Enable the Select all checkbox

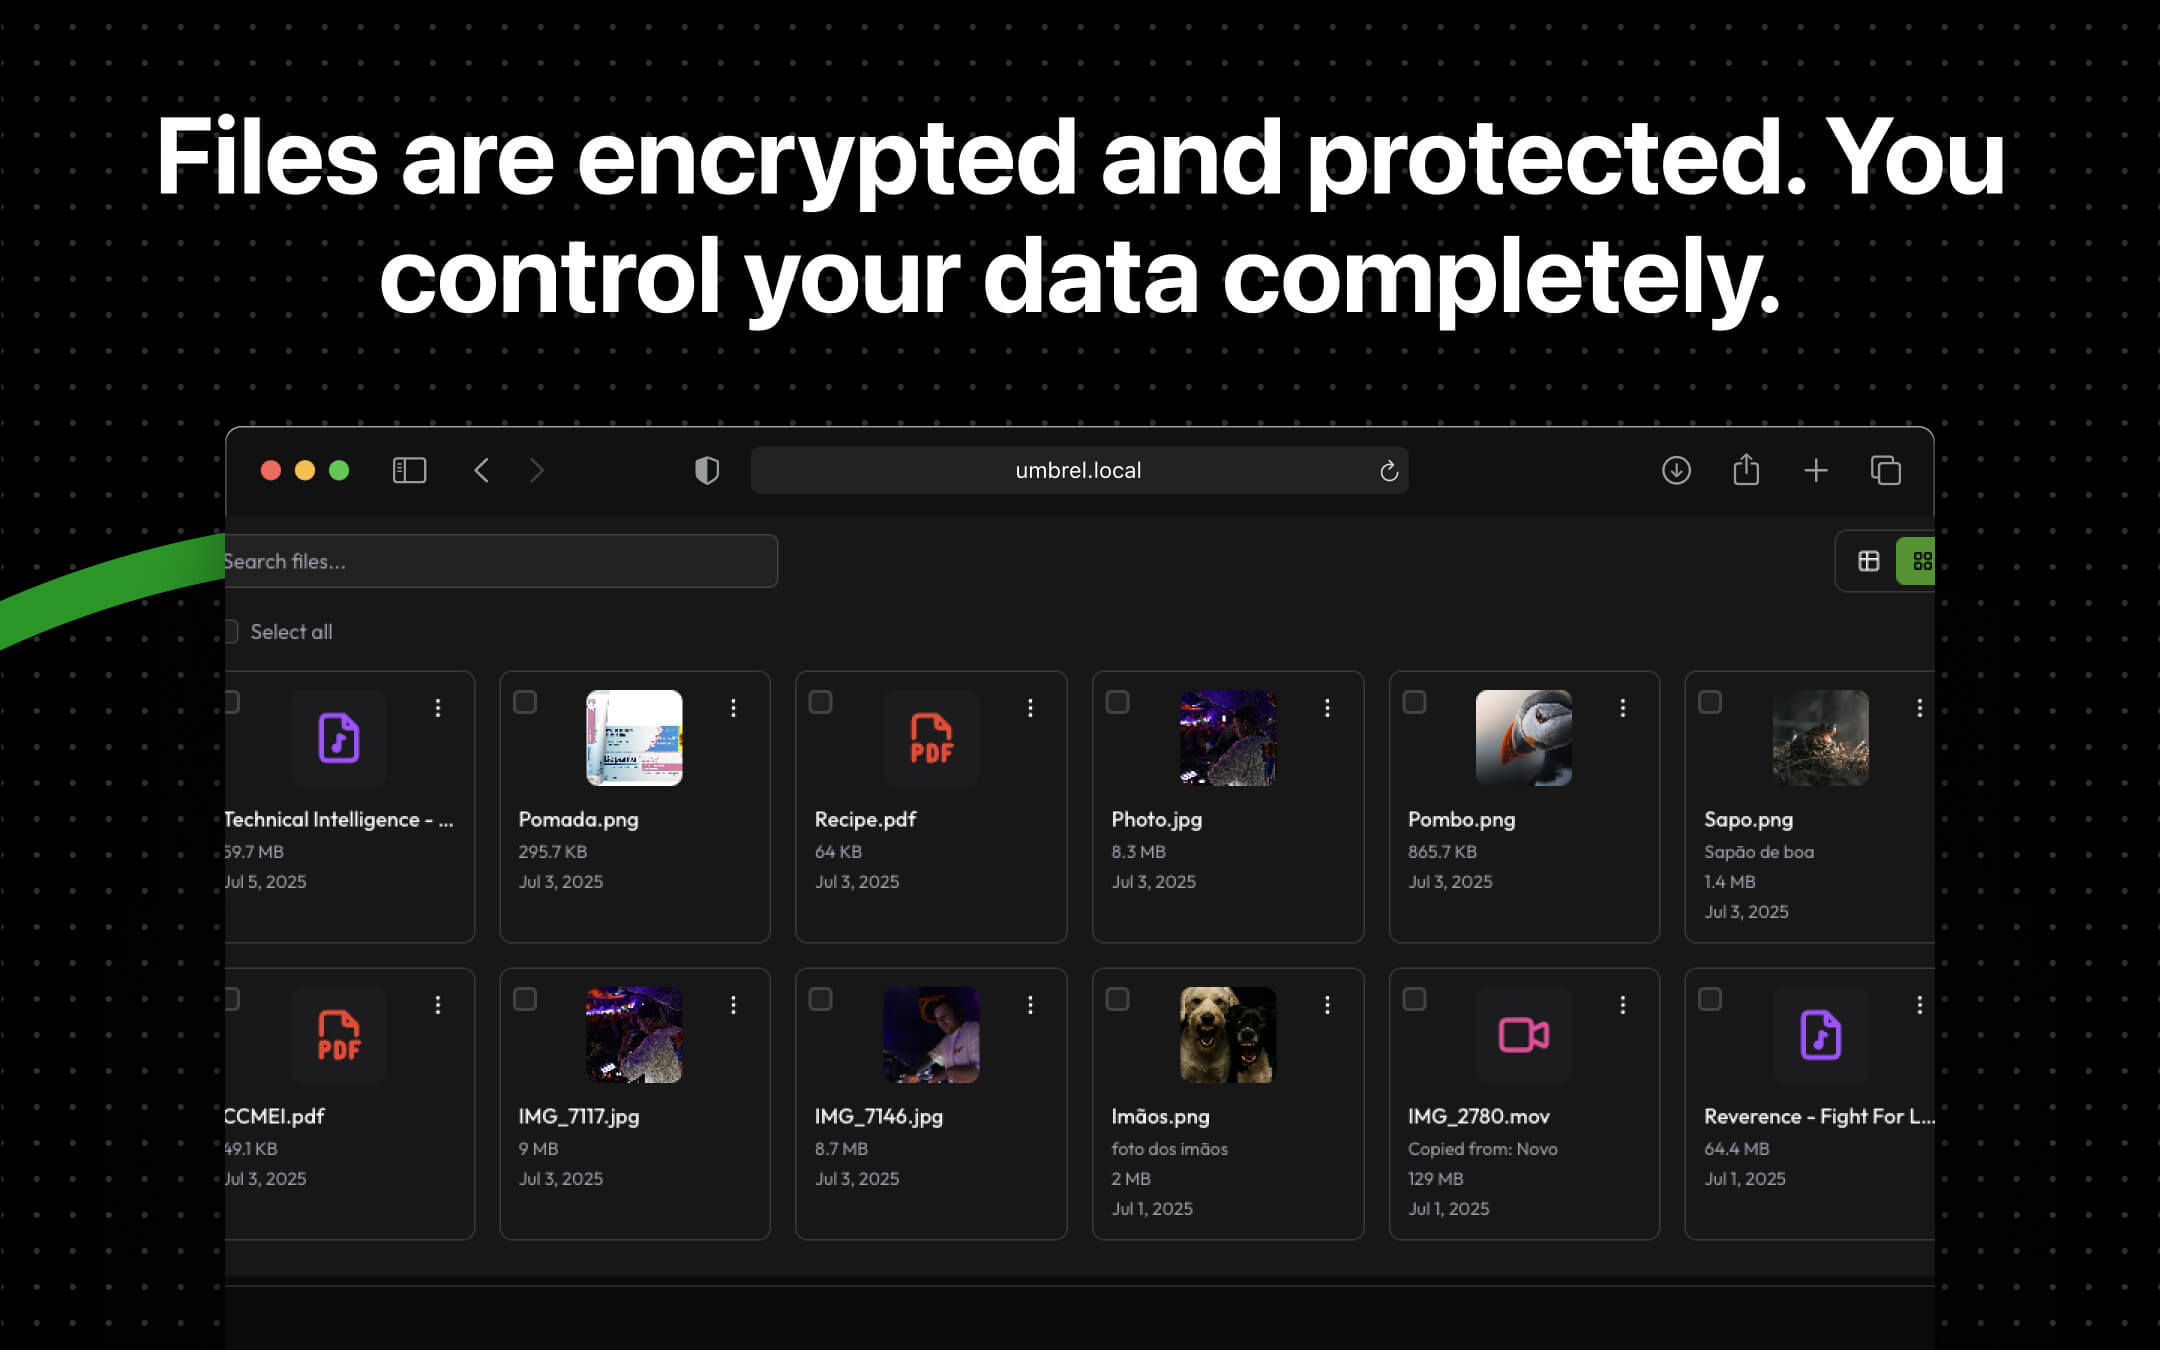[x=231, y=631]
